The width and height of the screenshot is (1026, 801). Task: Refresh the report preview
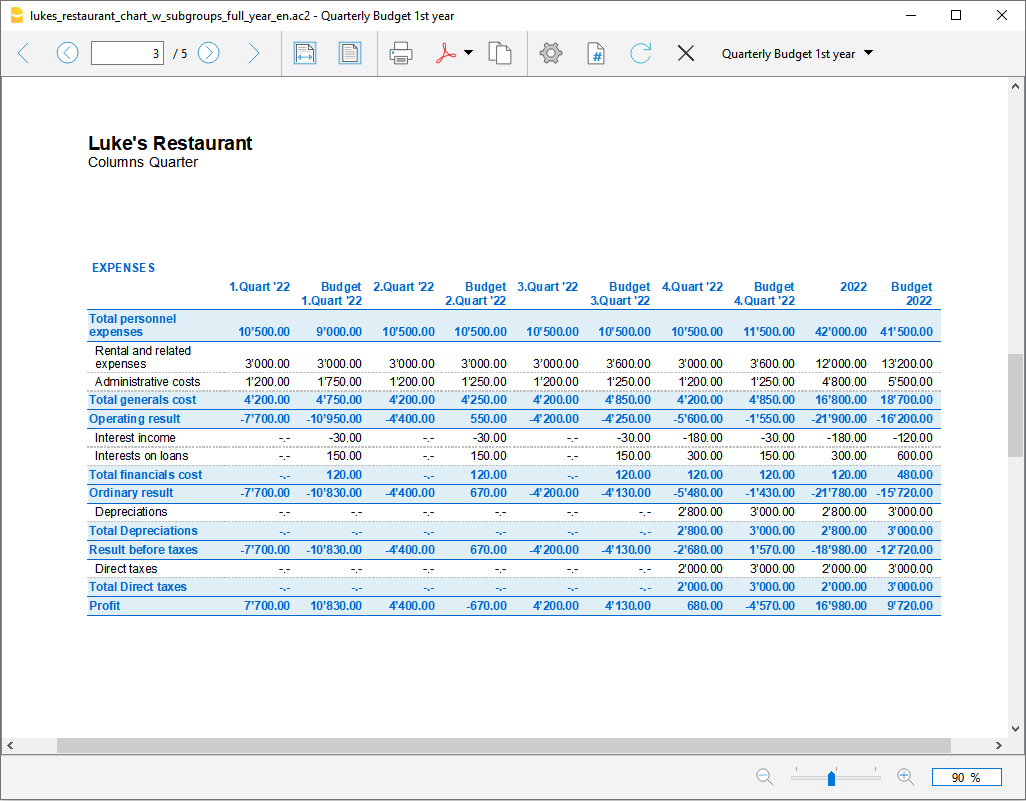click(x=640, y=54)
